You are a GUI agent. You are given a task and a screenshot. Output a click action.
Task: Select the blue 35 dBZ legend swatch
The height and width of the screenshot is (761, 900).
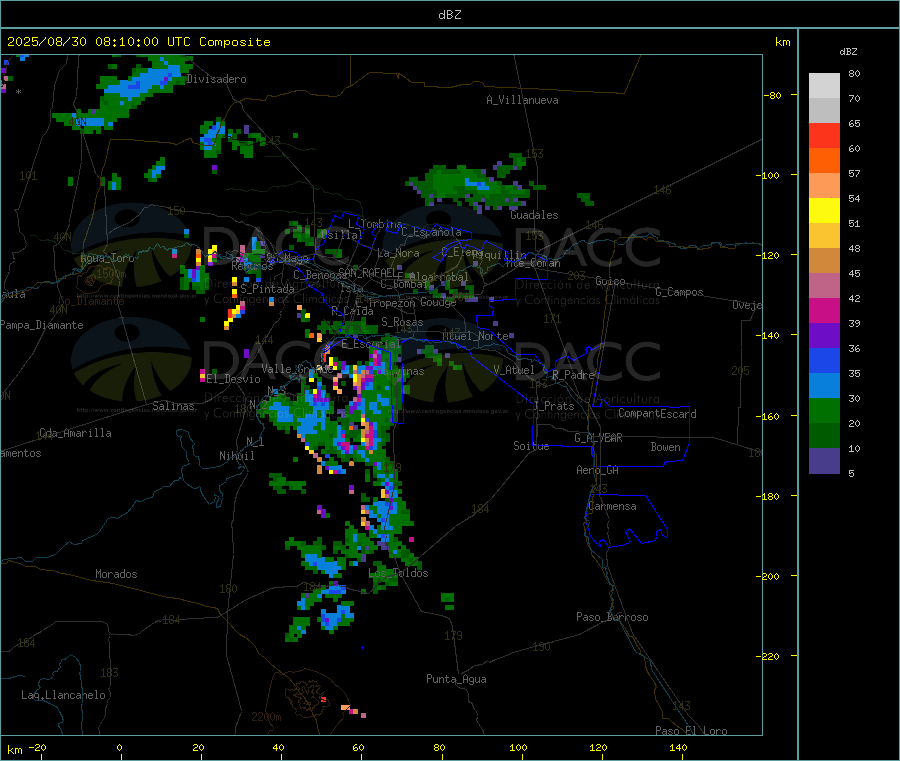[824, 360]
